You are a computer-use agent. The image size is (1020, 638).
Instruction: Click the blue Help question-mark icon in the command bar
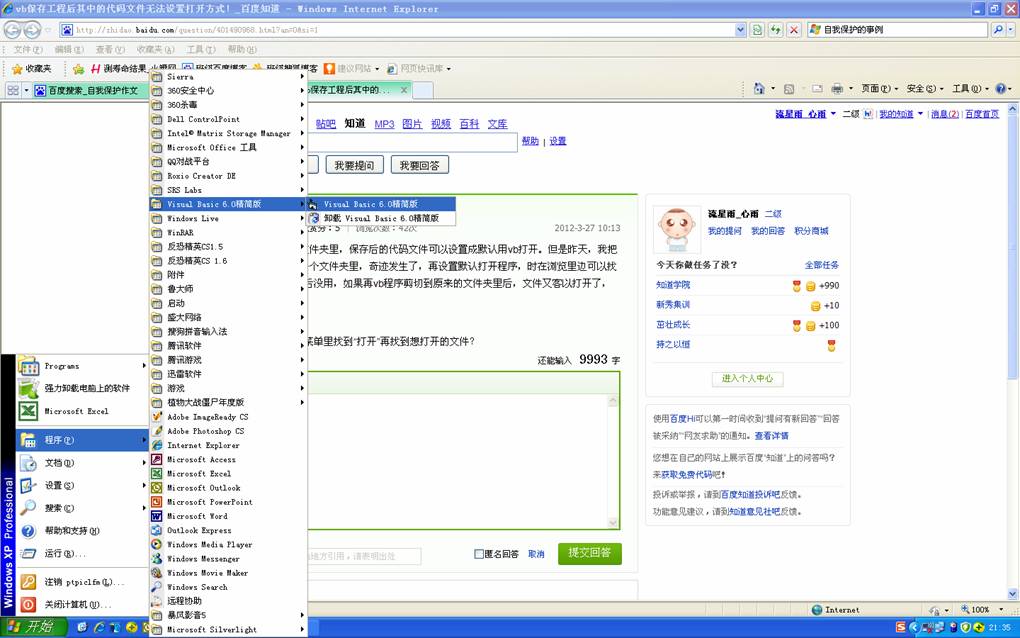[x=1001, y=88]
